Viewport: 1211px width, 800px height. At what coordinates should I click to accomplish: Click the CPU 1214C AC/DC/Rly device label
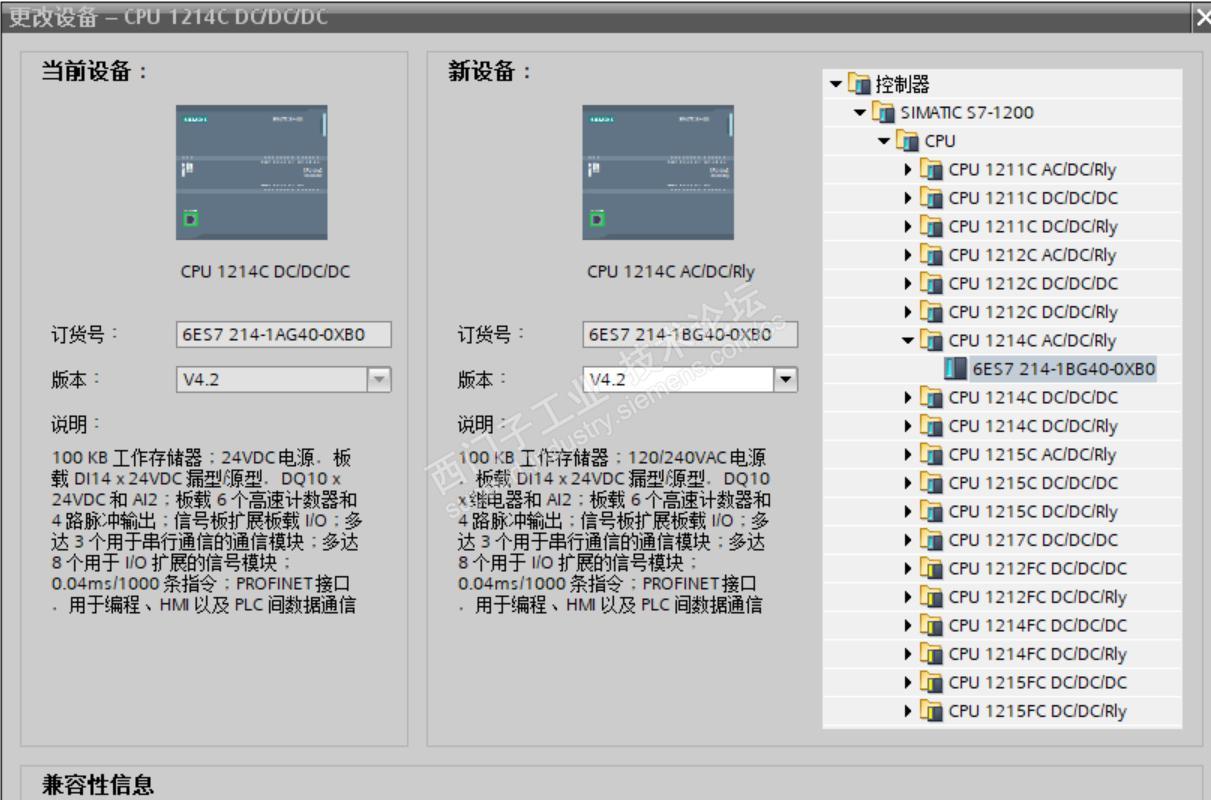[x=671, y=272]
